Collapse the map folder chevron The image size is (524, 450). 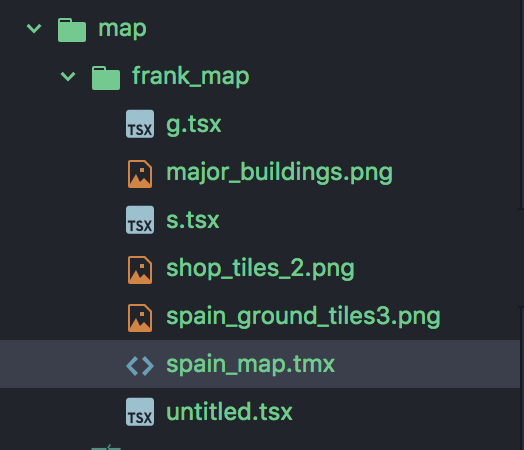point(34,29)
